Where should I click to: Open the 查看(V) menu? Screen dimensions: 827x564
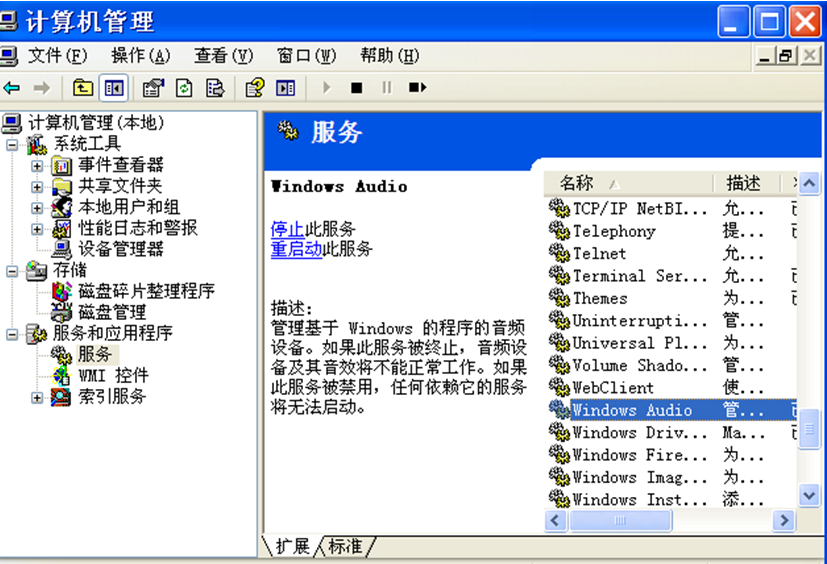coord(223,56)
